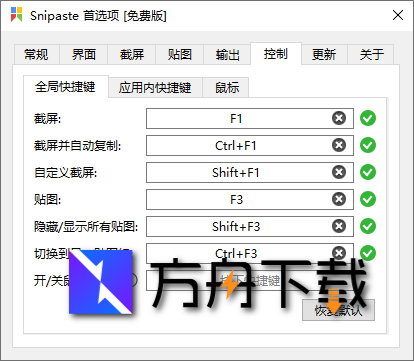Click the 截屏并自动复制 hotkey field
Screen dimensions: 414x361
tap(250, 145)
